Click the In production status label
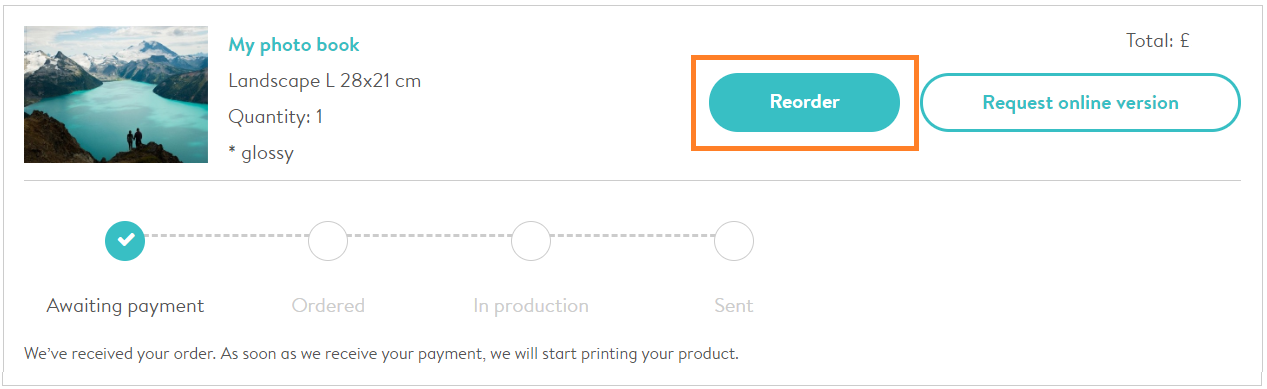The image size is (1267, 389). pyautogui.click(x=531, y=306)
